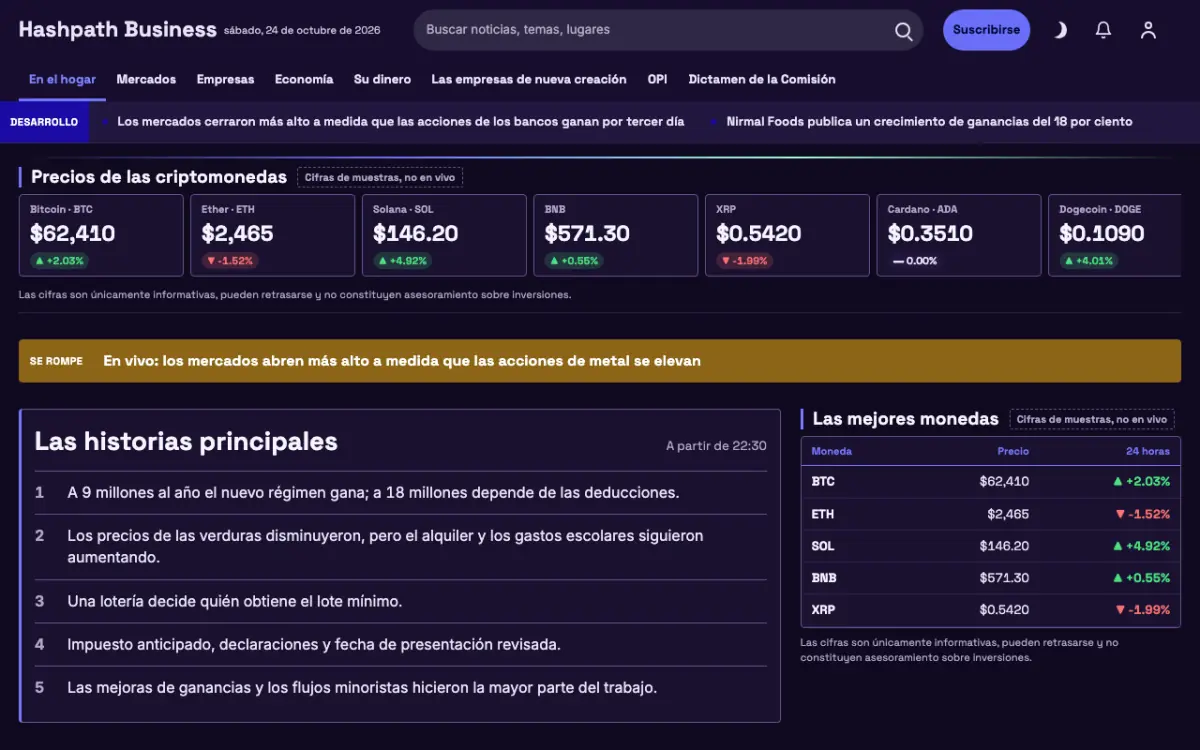The image size is (1200, 750).
Task: Open Dictamen de la Comisión tab
Action: click(x=762, y=79)
